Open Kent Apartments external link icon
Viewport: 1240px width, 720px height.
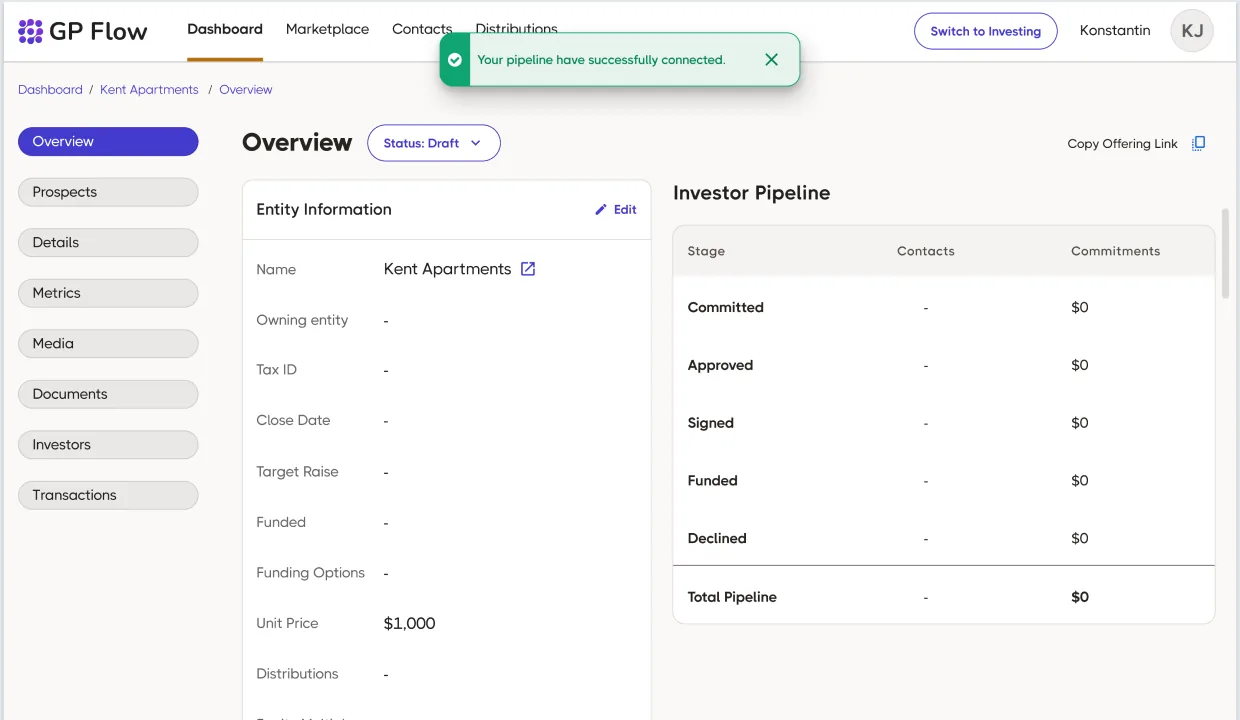[528, 269]
